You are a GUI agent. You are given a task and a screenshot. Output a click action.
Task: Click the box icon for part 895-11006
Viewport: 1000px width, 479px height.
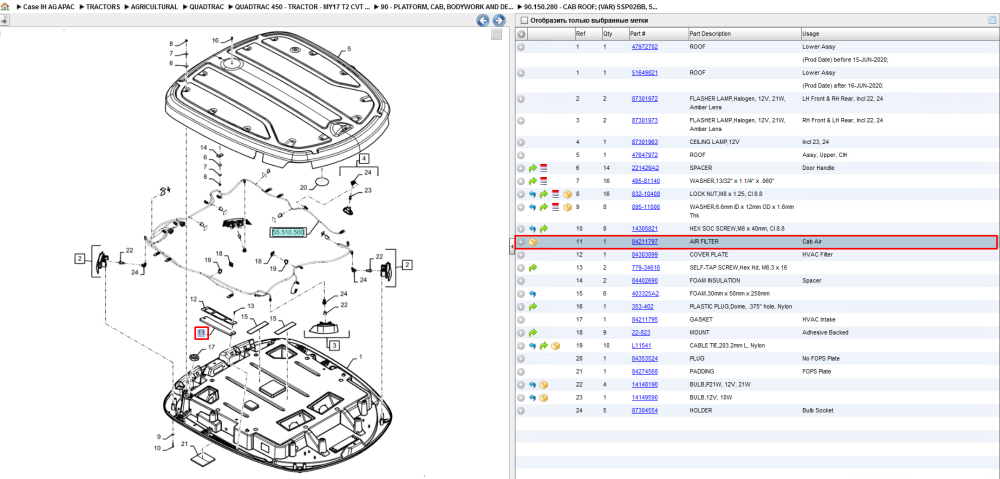tap(566, 207)
